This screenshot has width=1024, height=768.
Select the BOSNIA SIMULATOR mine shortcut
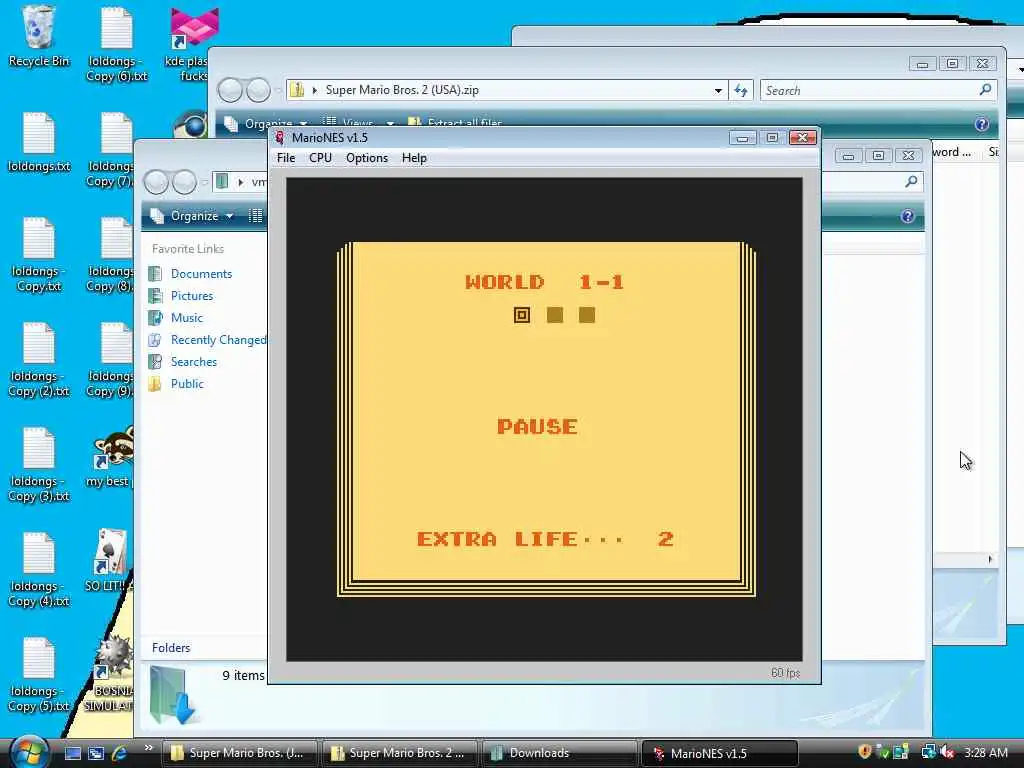(x=110, y=673)
